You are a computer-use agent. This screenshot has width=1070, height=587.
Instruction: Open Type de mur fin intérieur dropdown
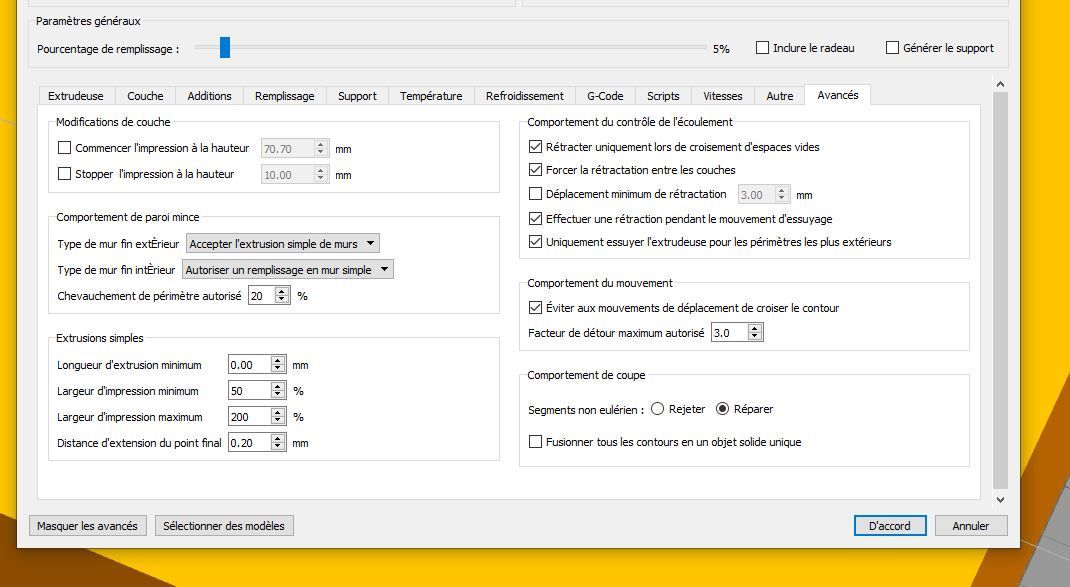pyautogui.click(x=287, y=270)
